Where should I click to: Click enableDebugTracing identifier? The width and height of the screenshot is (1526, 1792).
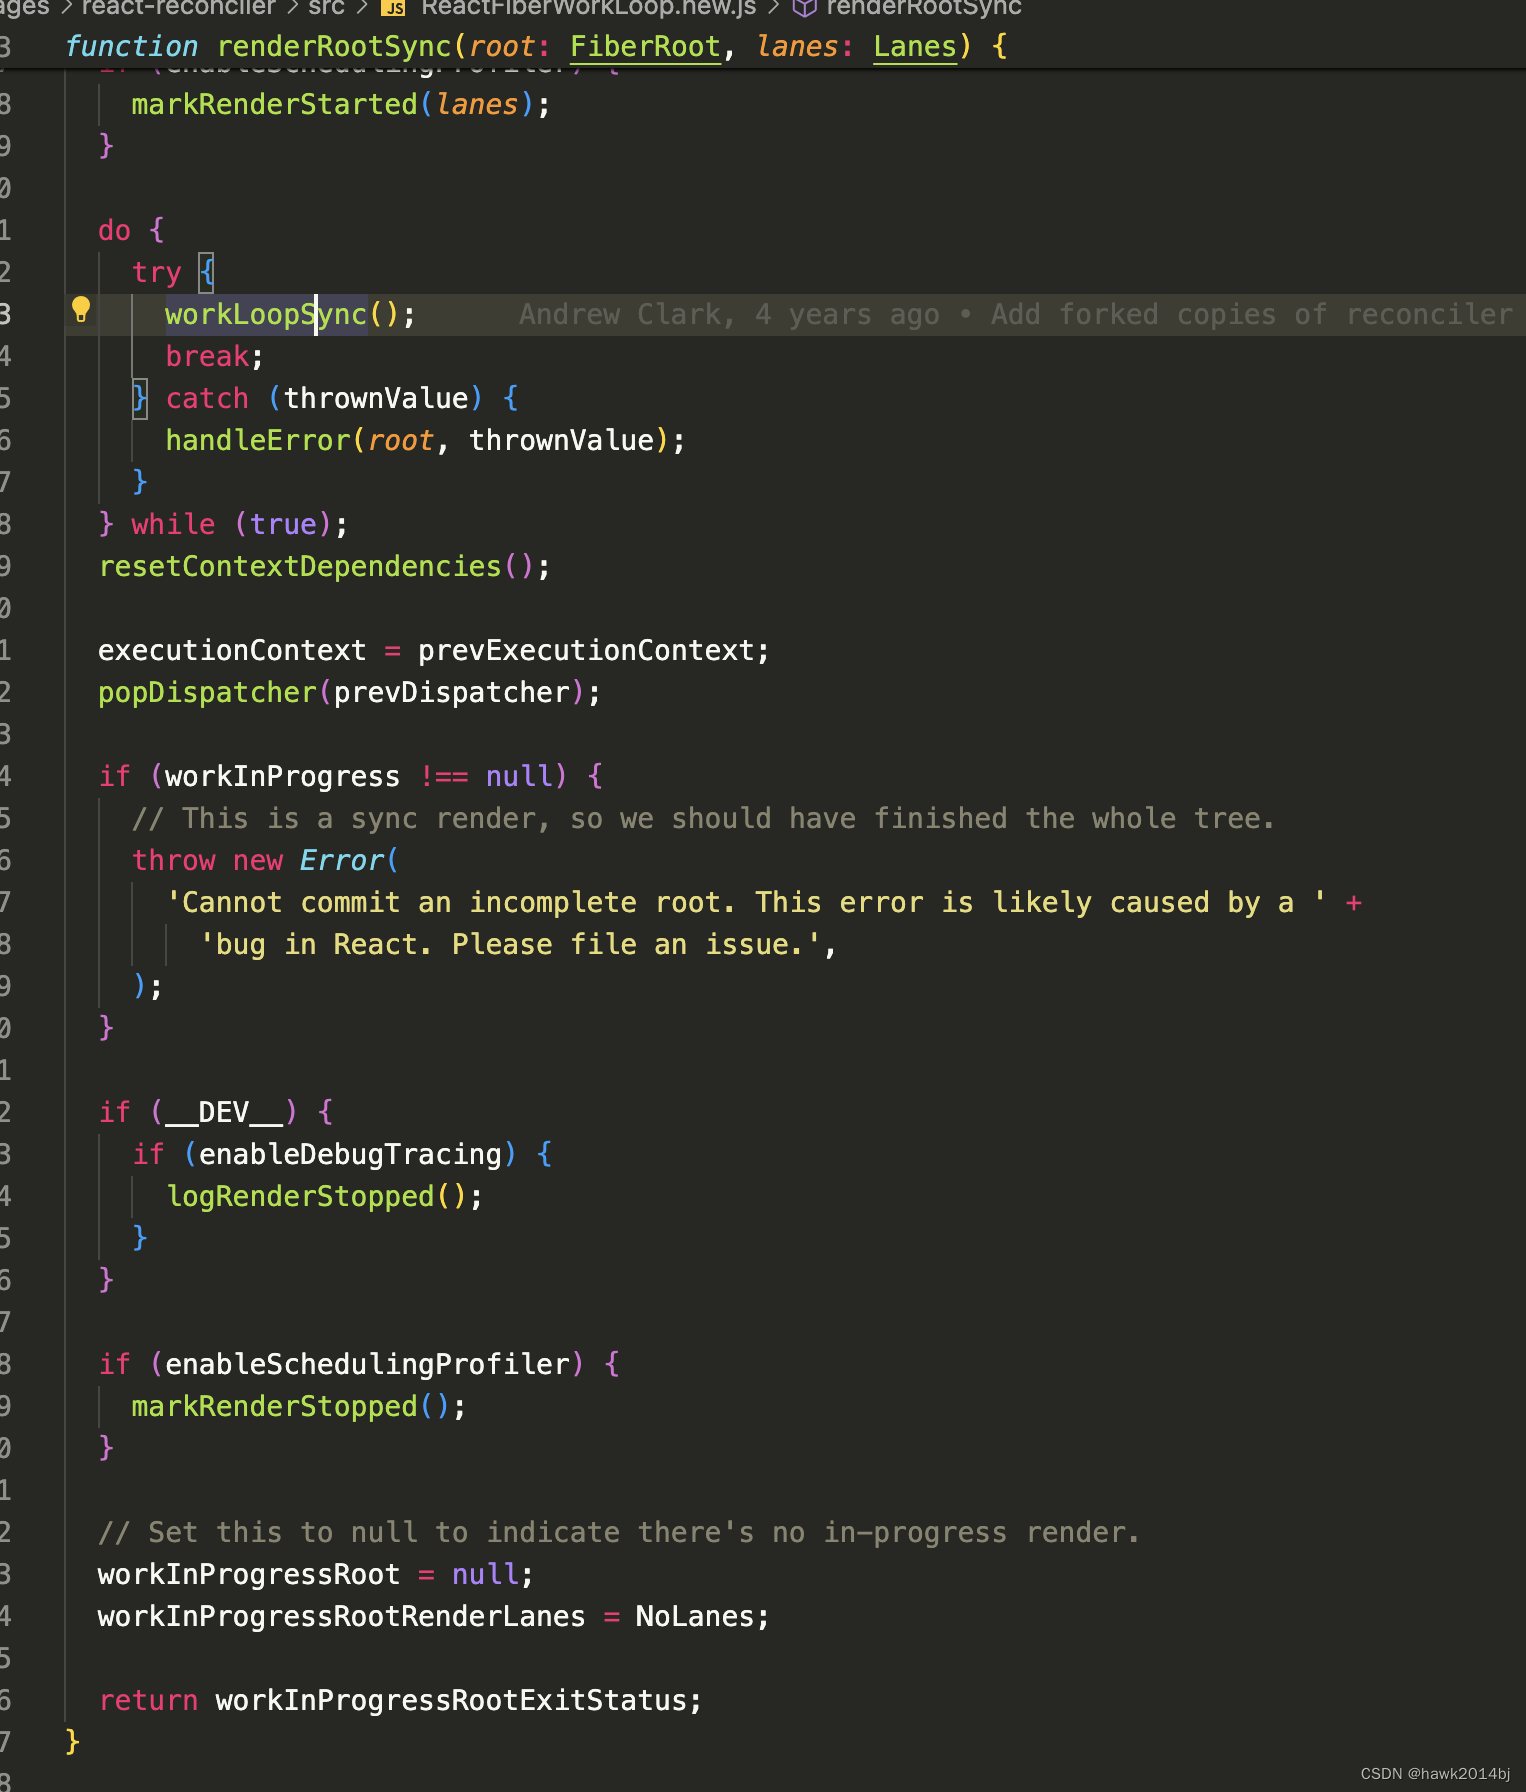click(350, 1154)
